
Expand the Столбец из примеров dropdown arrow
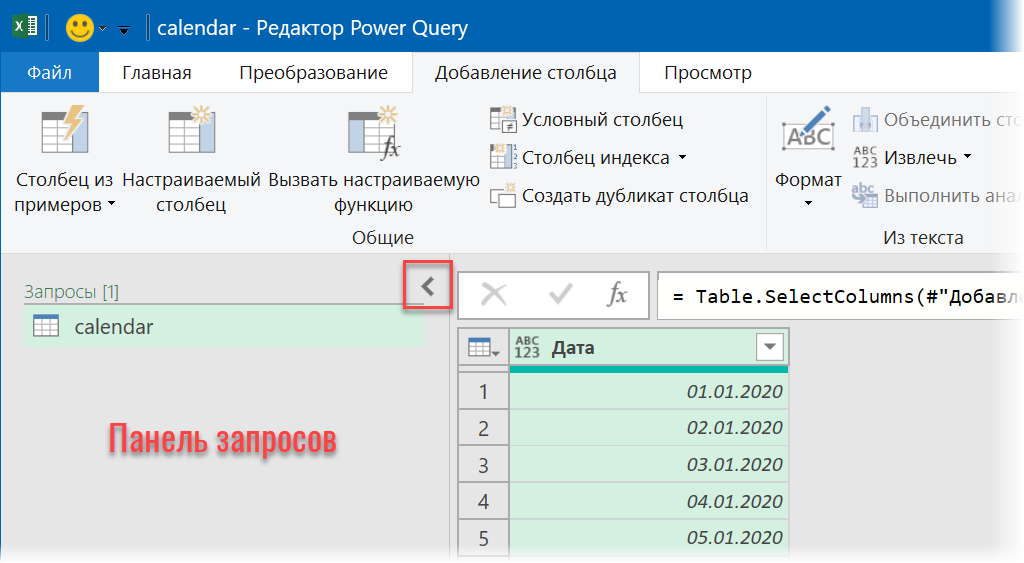click(x=112, y=204)
